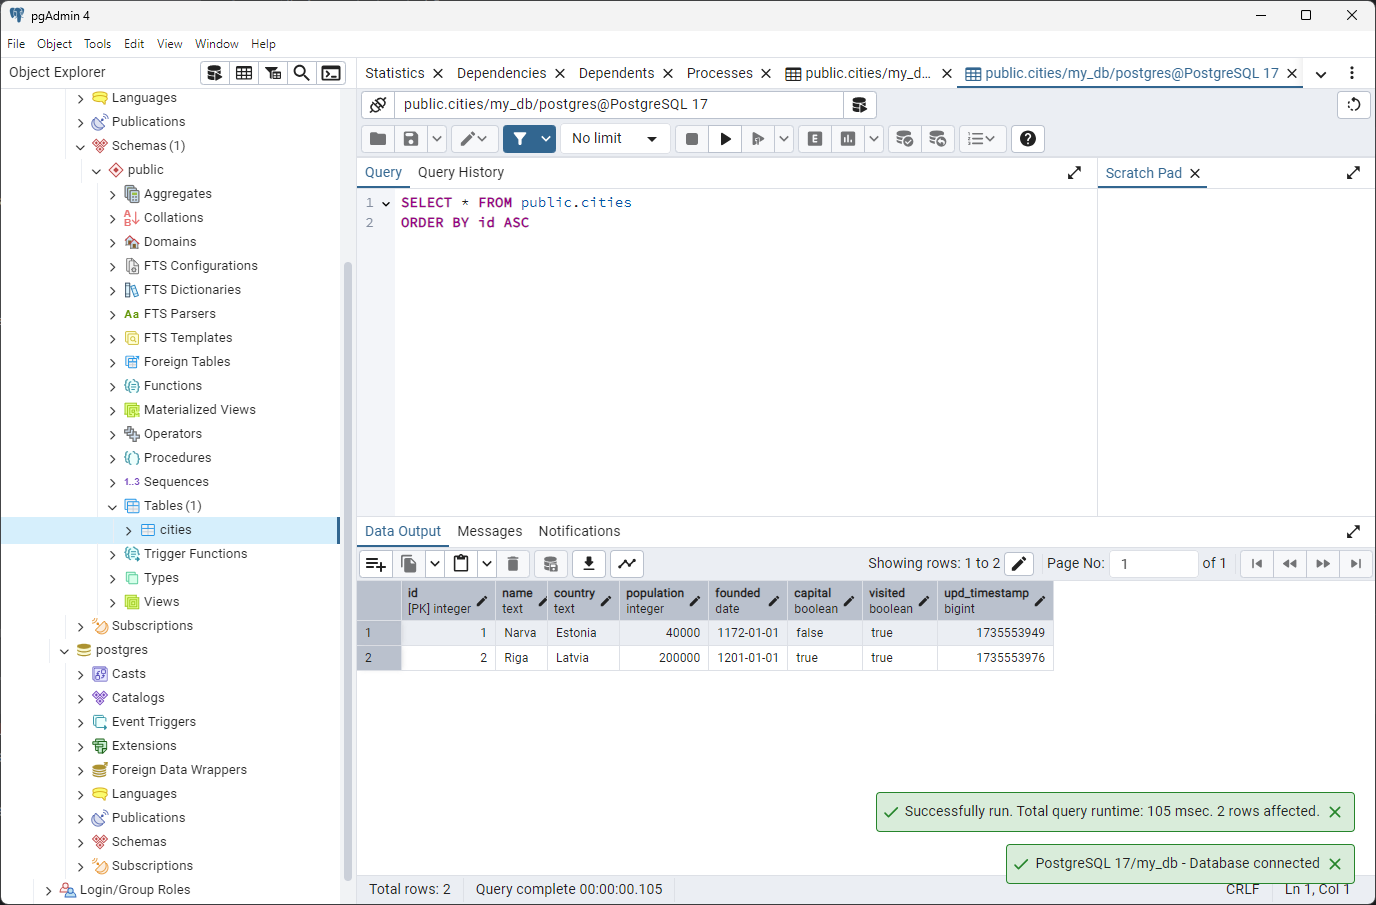The width and height of the screenshot is (1376, 905).
Task: Open the edit pencil options dropdown
Action: pos(475,139)
